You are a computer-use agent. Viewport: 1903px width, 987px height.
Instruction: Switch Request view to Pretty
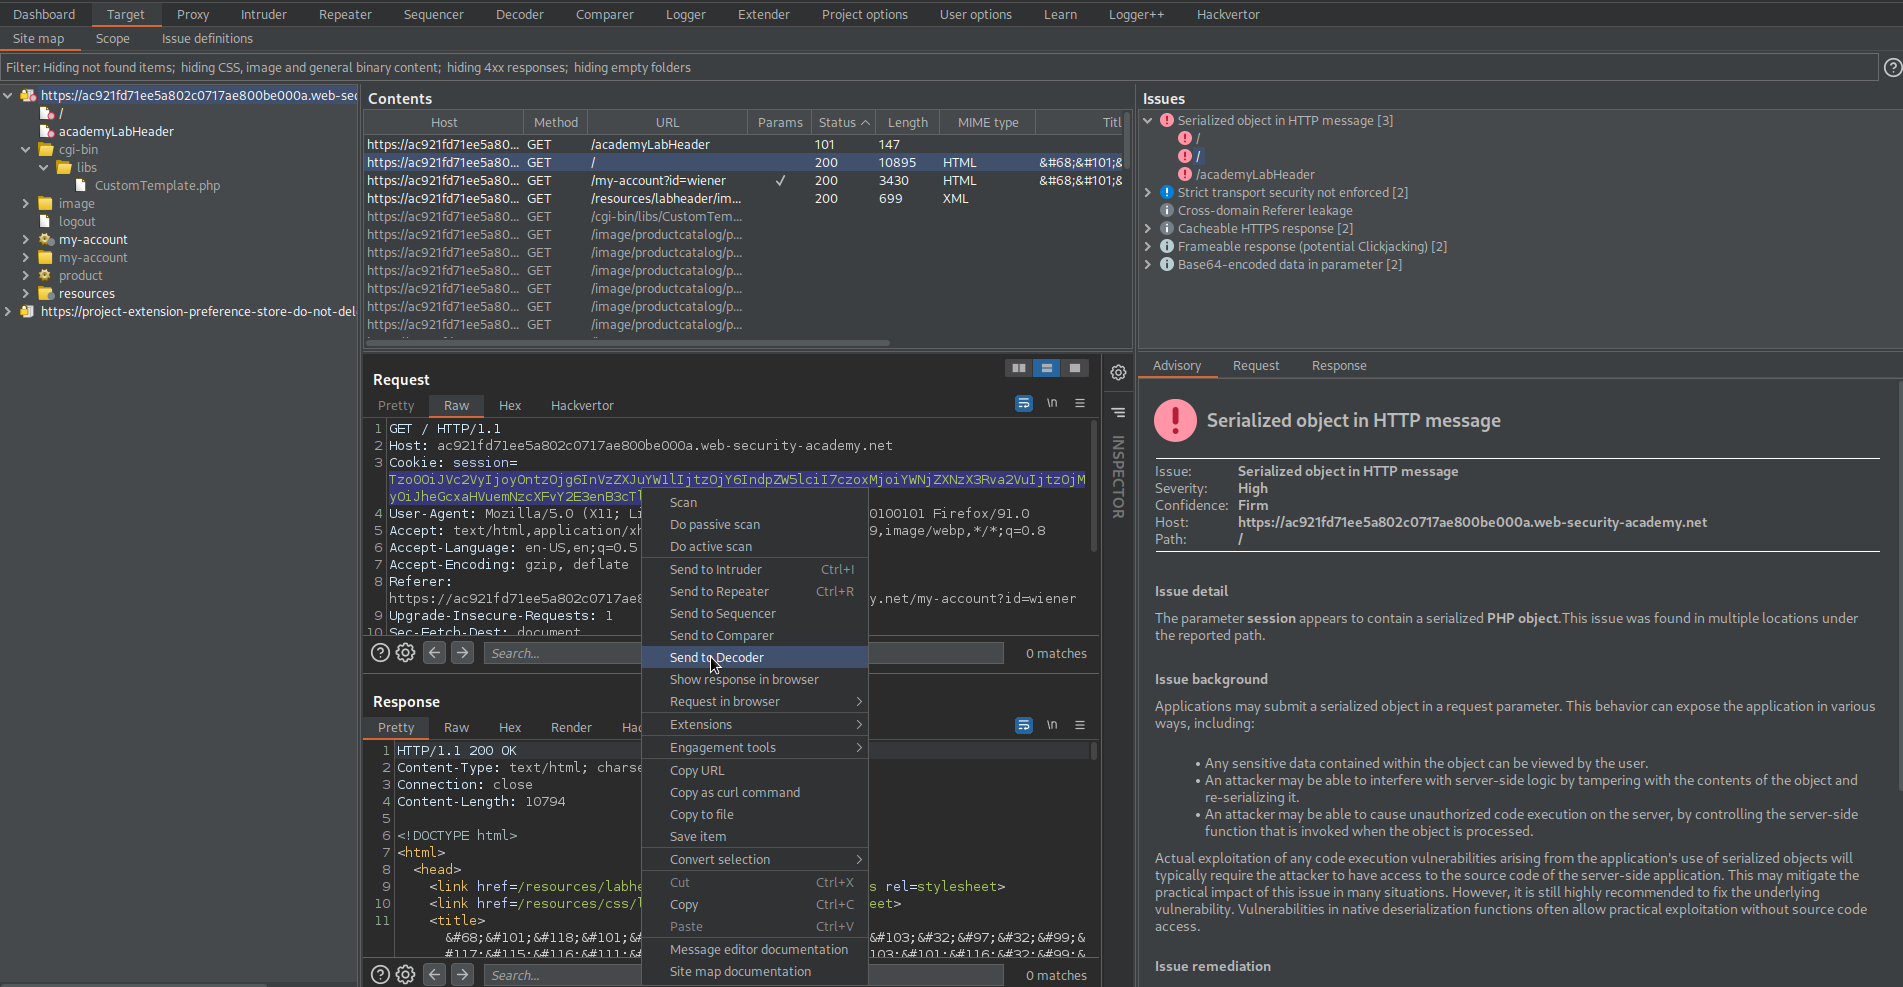[396, 405]
